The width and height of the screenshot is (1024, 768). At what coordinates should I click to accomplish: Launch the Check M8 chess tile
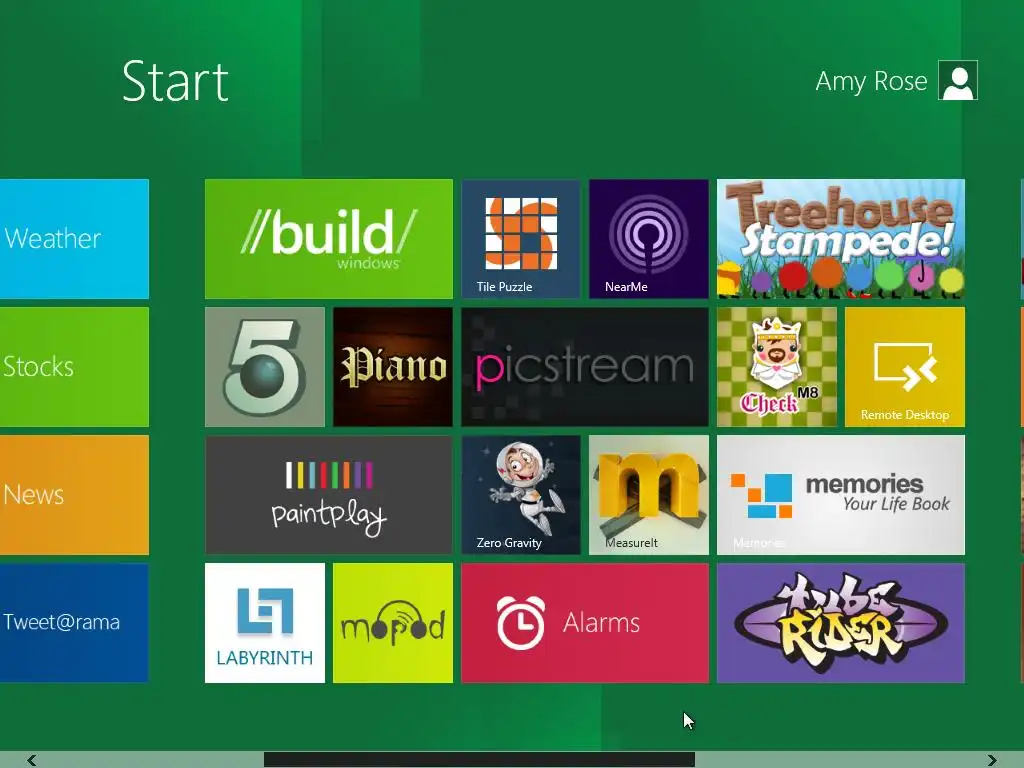[x=776, y=367]
